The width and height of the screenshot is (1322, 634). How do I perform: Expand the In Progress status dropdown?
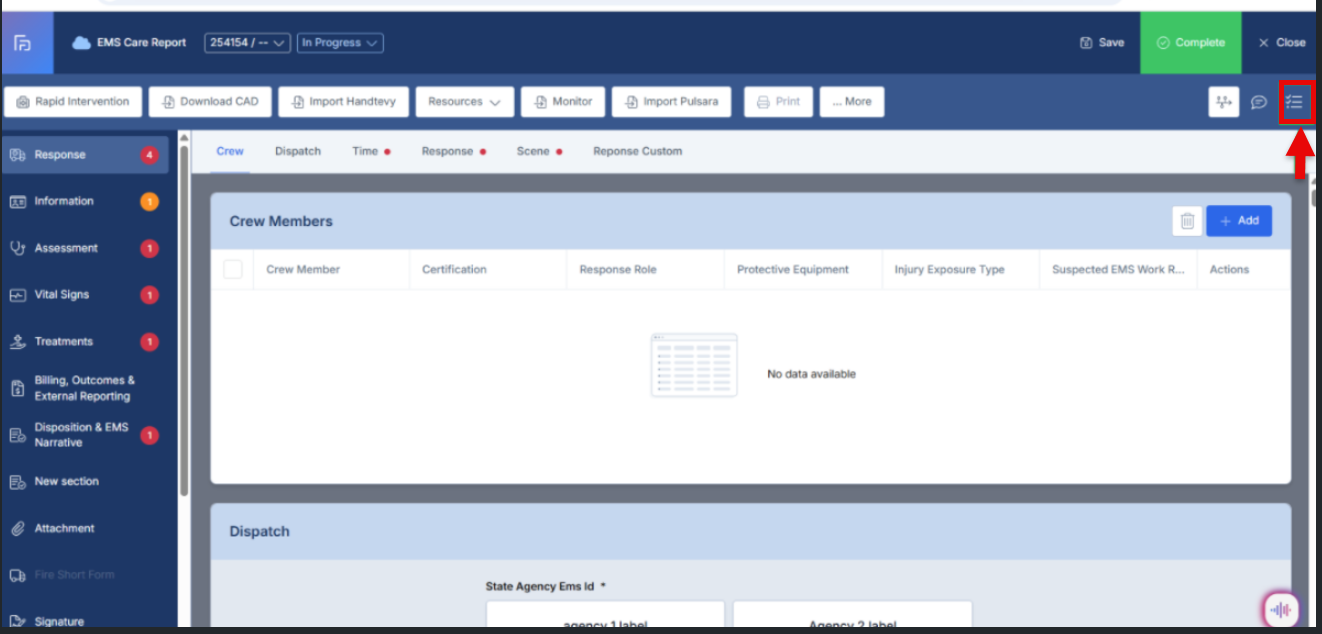pyautogui.click(x=340, y=43)
